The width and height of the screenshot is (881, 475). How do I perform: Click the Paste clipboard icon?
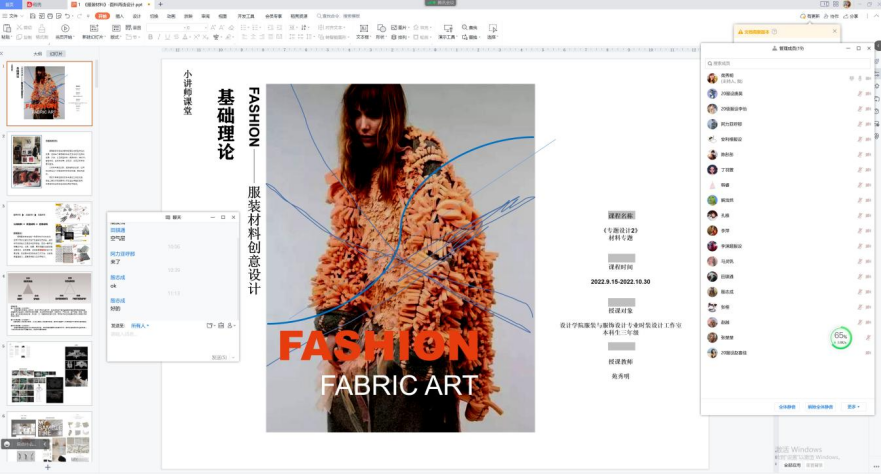click(x=7, y=28)
